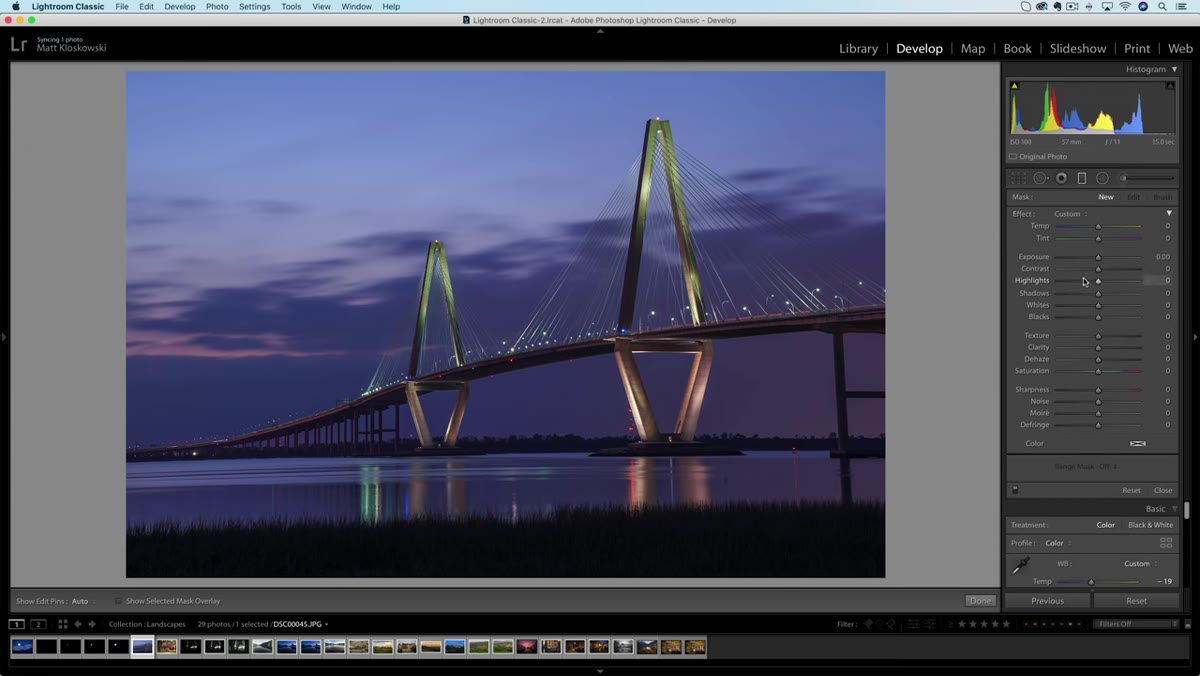Open the Effect Custom preset dropdown
1200x676 pixels.
tap(1070, 214)
